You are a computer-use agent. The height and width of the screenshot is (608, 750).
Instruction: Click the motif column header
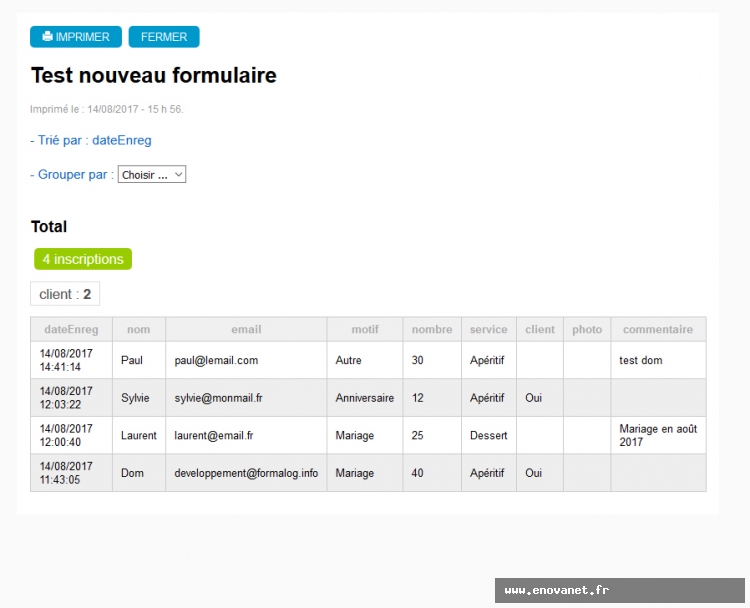tap(365, 329)
